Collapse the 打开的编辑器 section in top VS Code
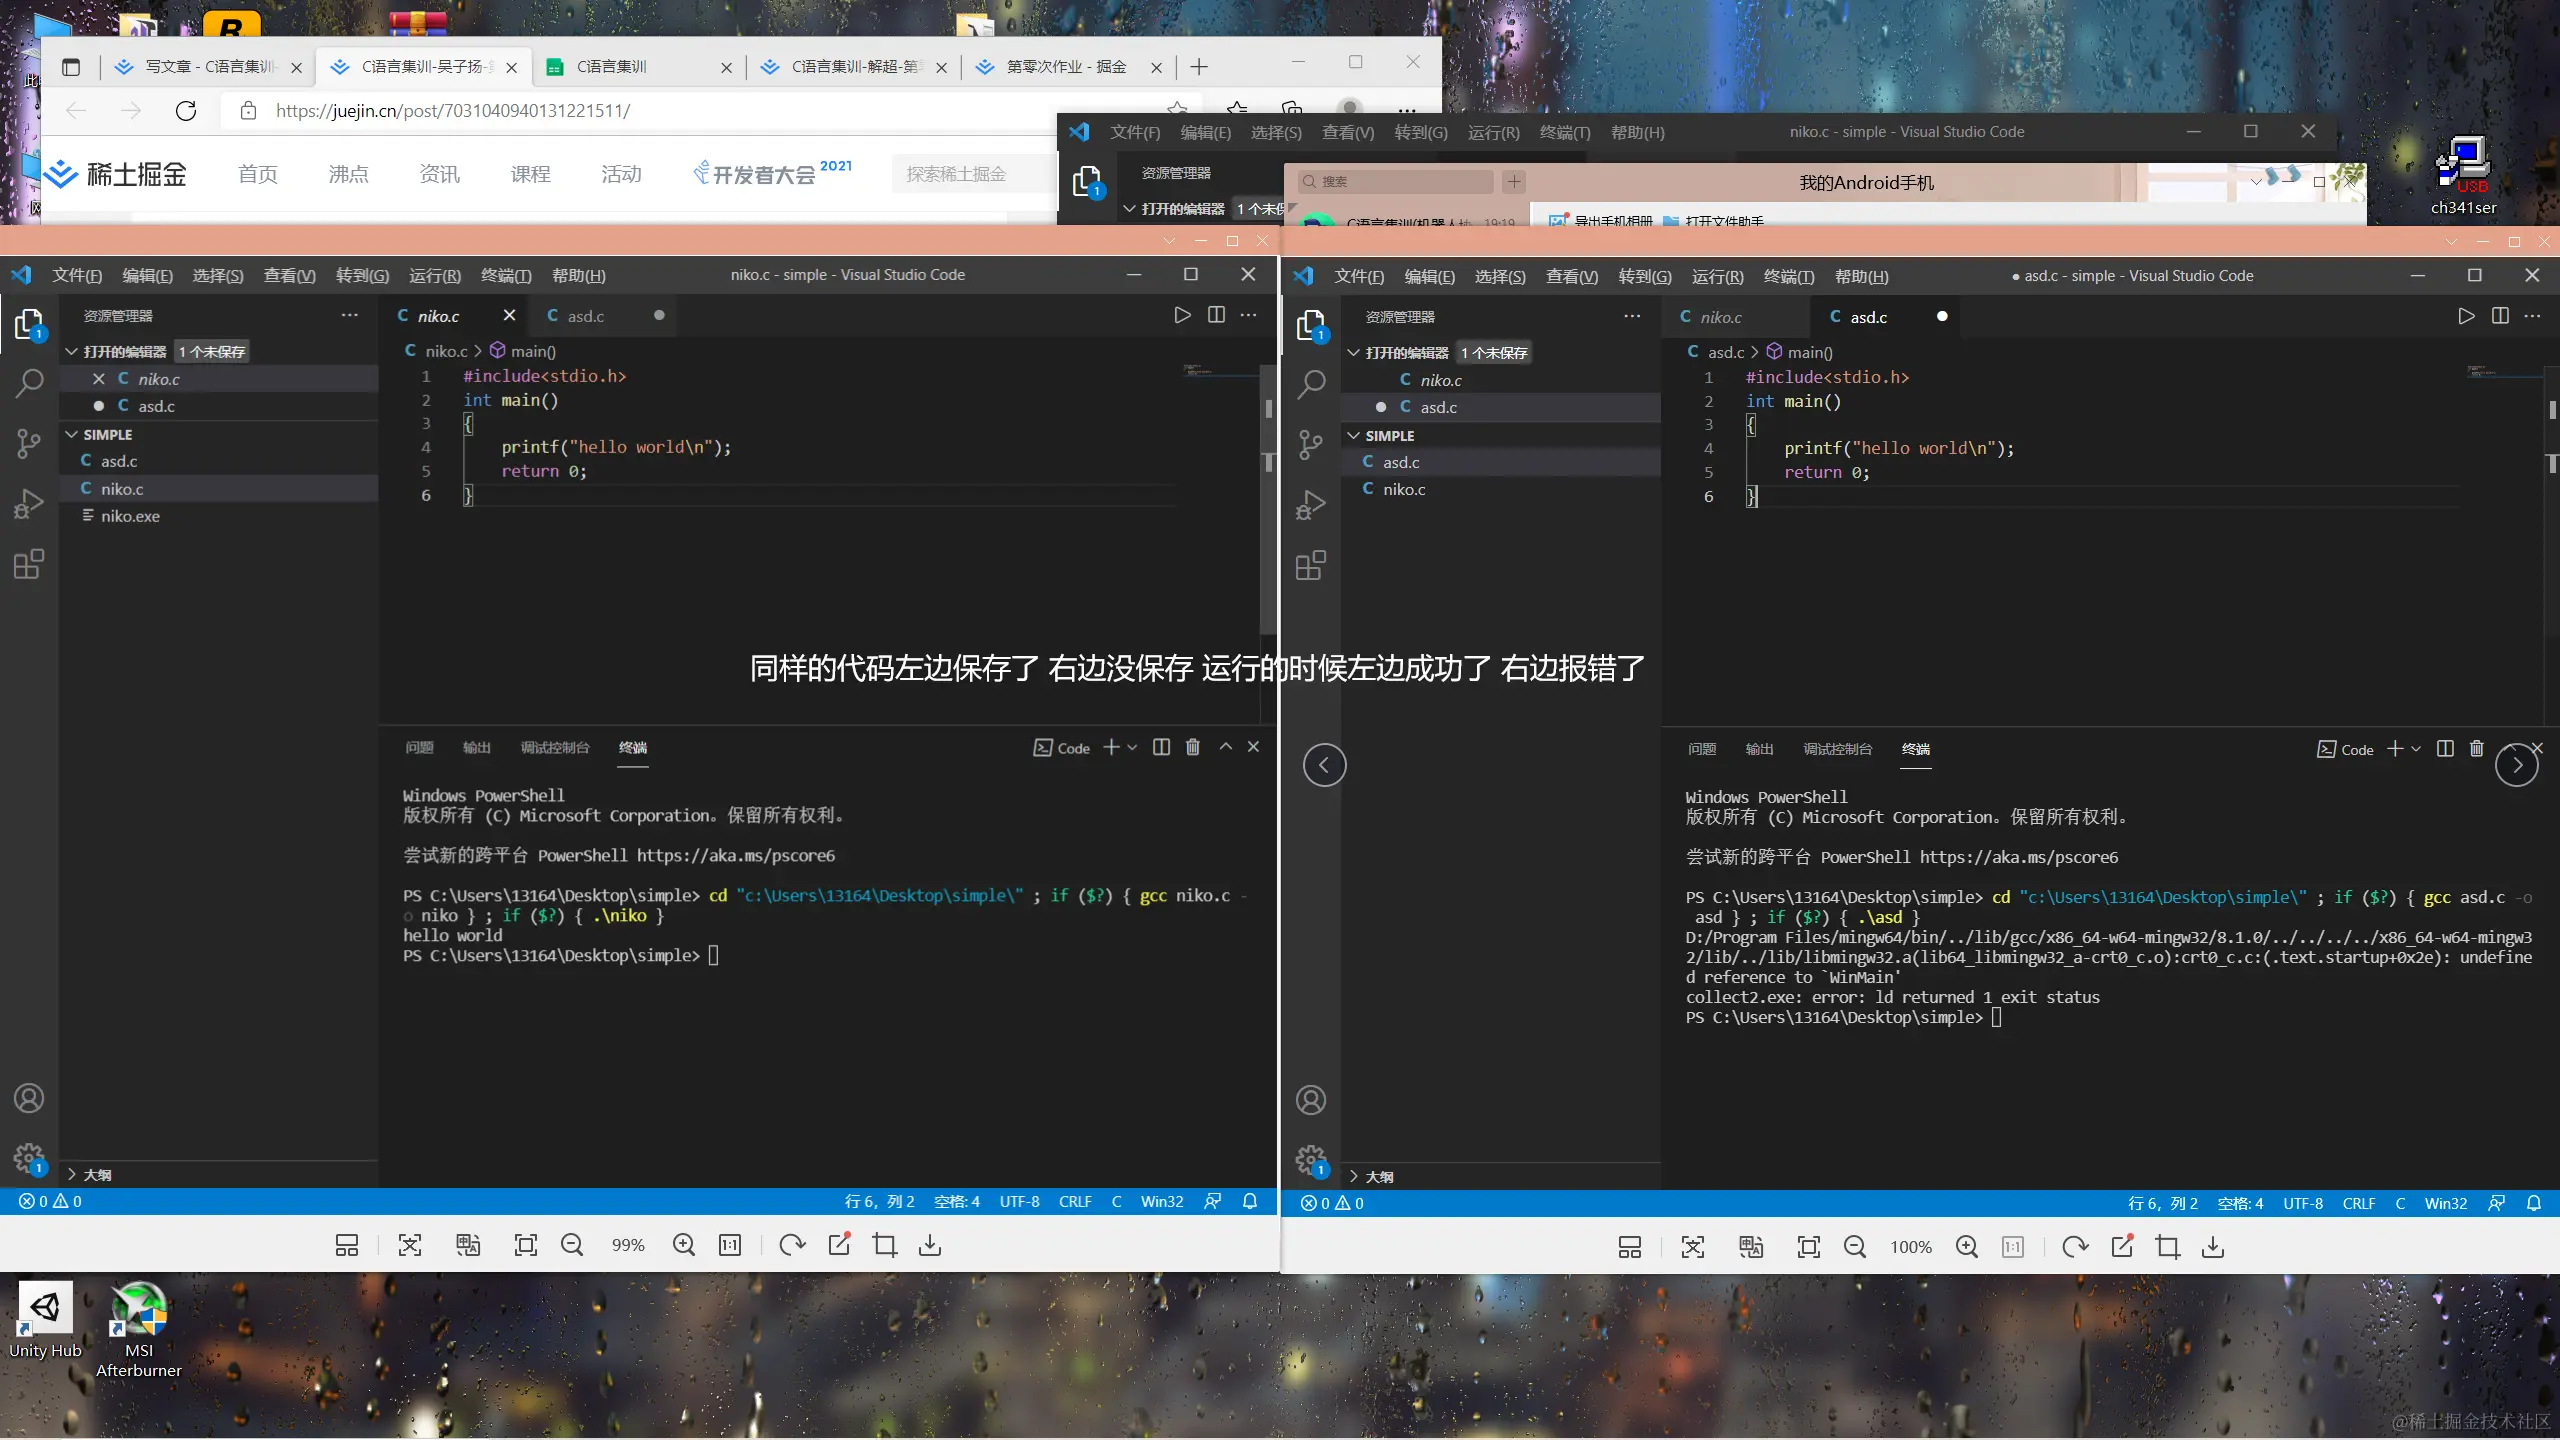 (x=1130, y=209)
